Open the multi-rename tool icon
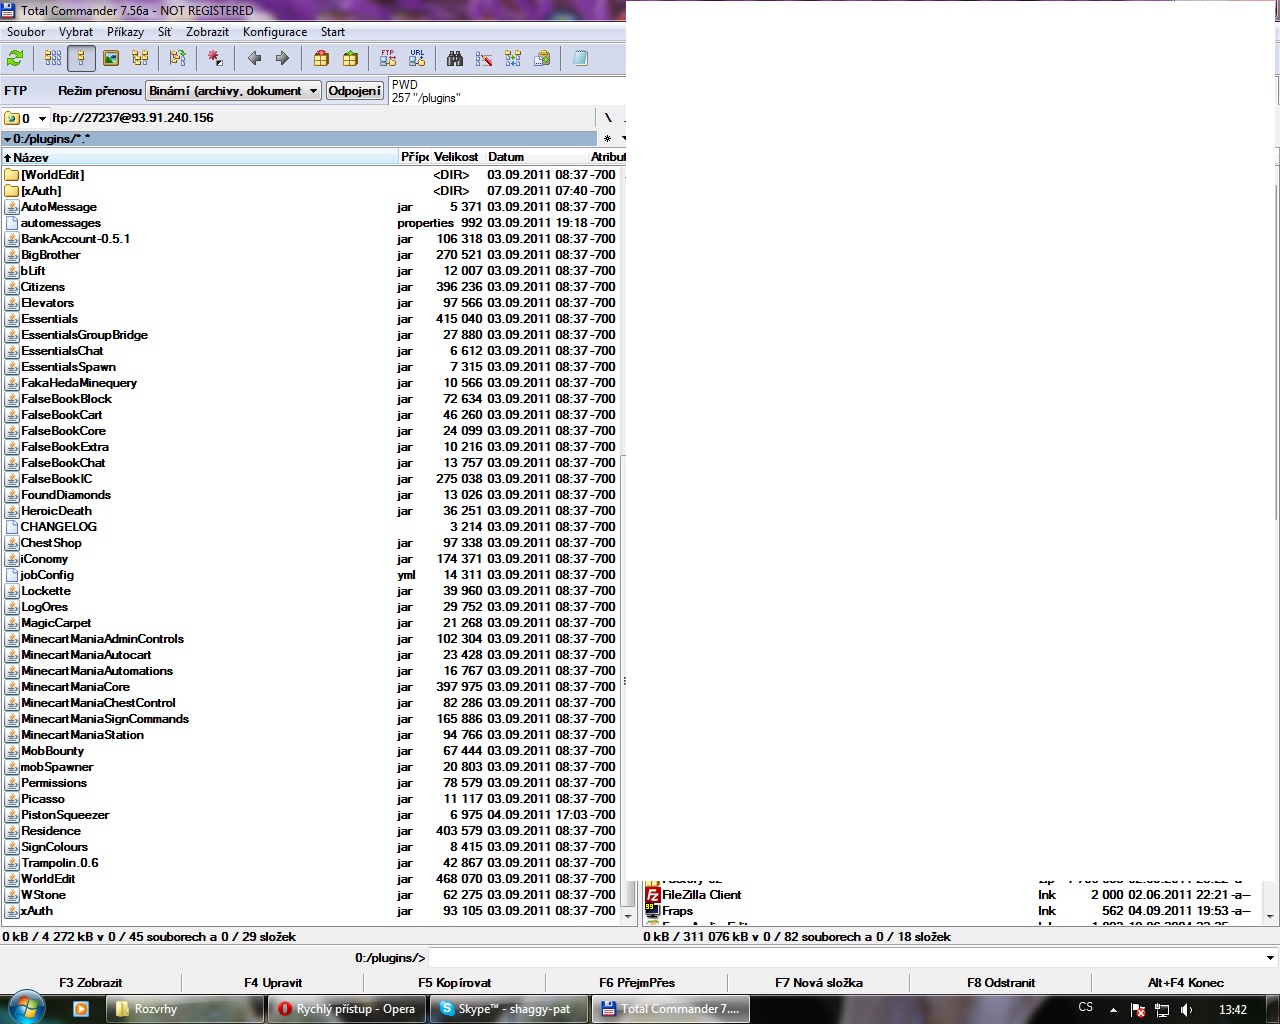This screenshot has height=1024, width=1280. [x=484, y=59]
